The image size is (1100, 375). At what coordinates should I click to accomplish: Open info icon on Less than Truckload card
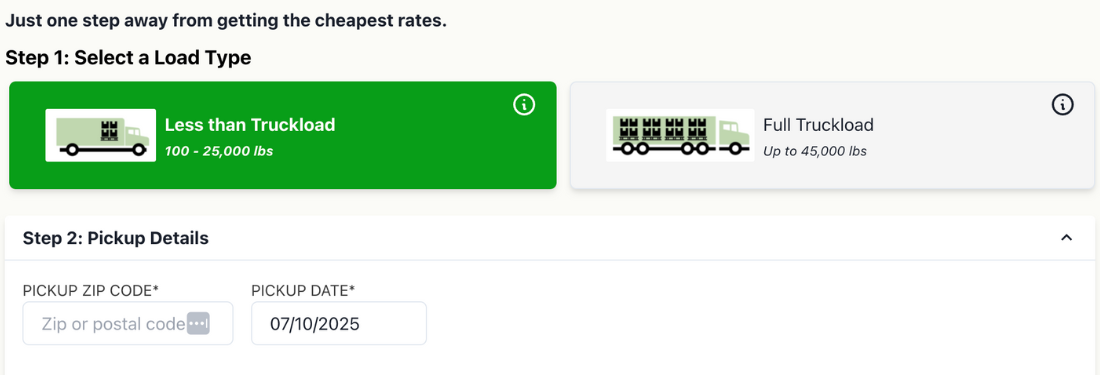[524, 105]
